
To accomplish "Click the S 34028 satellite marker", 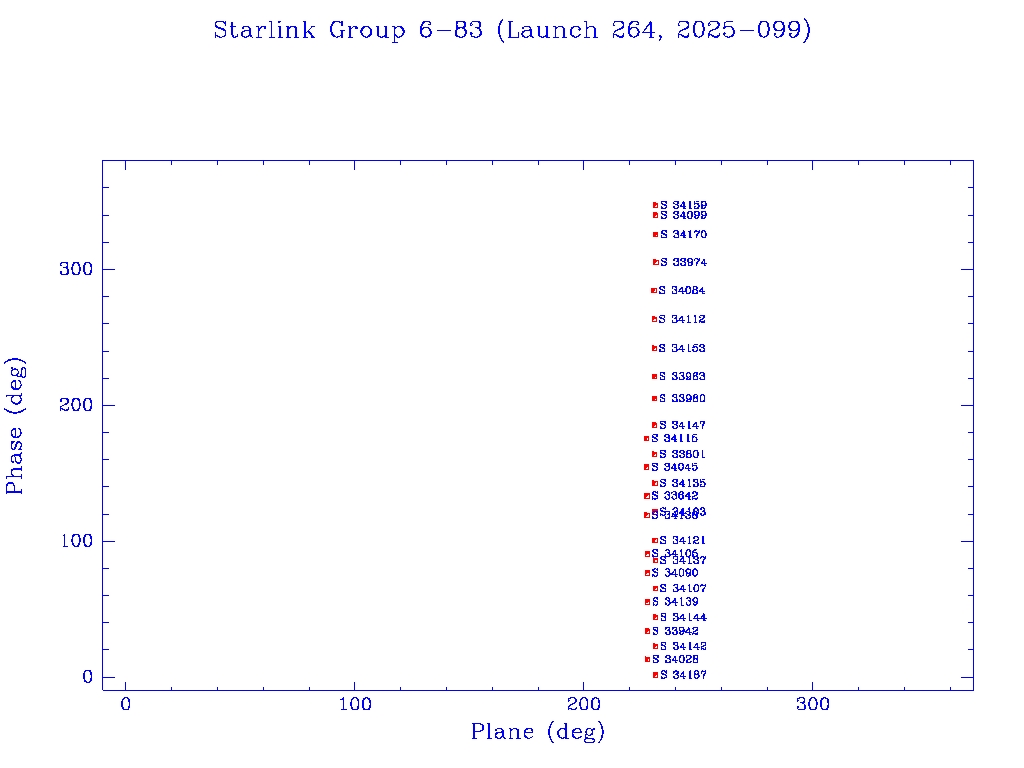I will pos(647,659).
